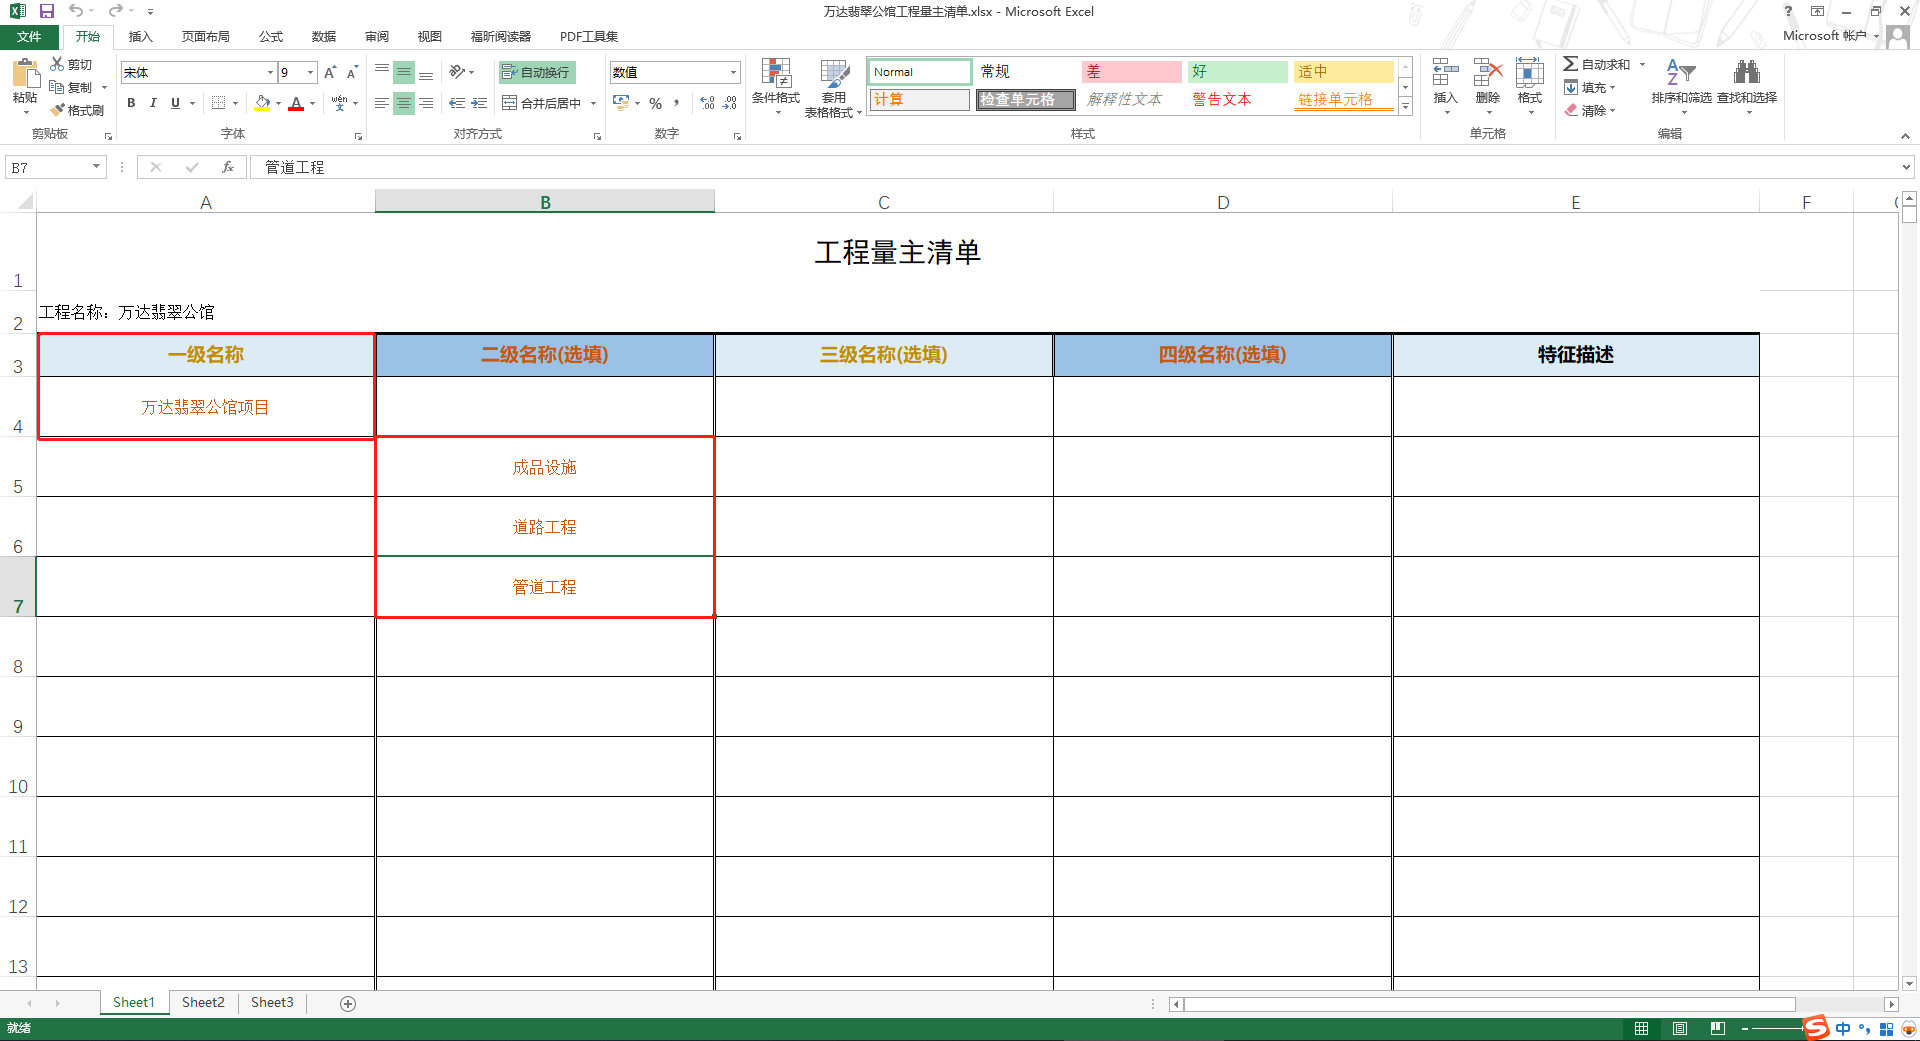
Task: Align text left
Action: pos(382,103)
